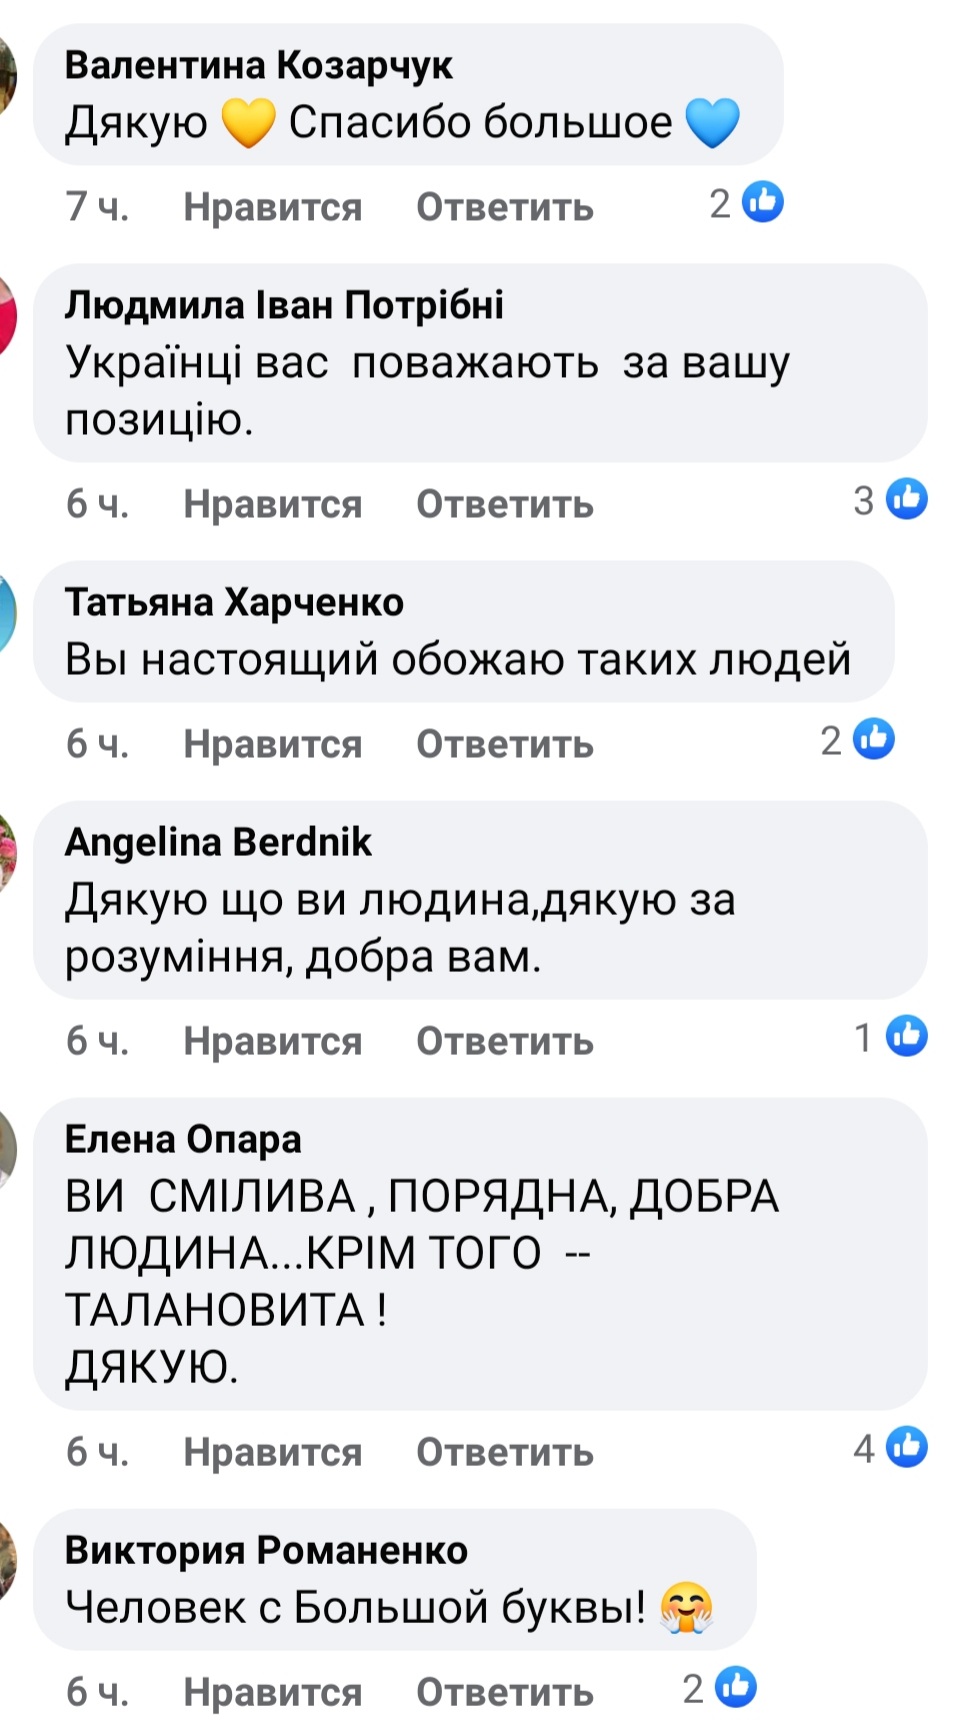Image resolution: width=957 pixels, height=1730 pixels.
Task: View the like reaction on Angelina Berdnik's comment
Action: pyautogui.click(x=890, y=1036)
